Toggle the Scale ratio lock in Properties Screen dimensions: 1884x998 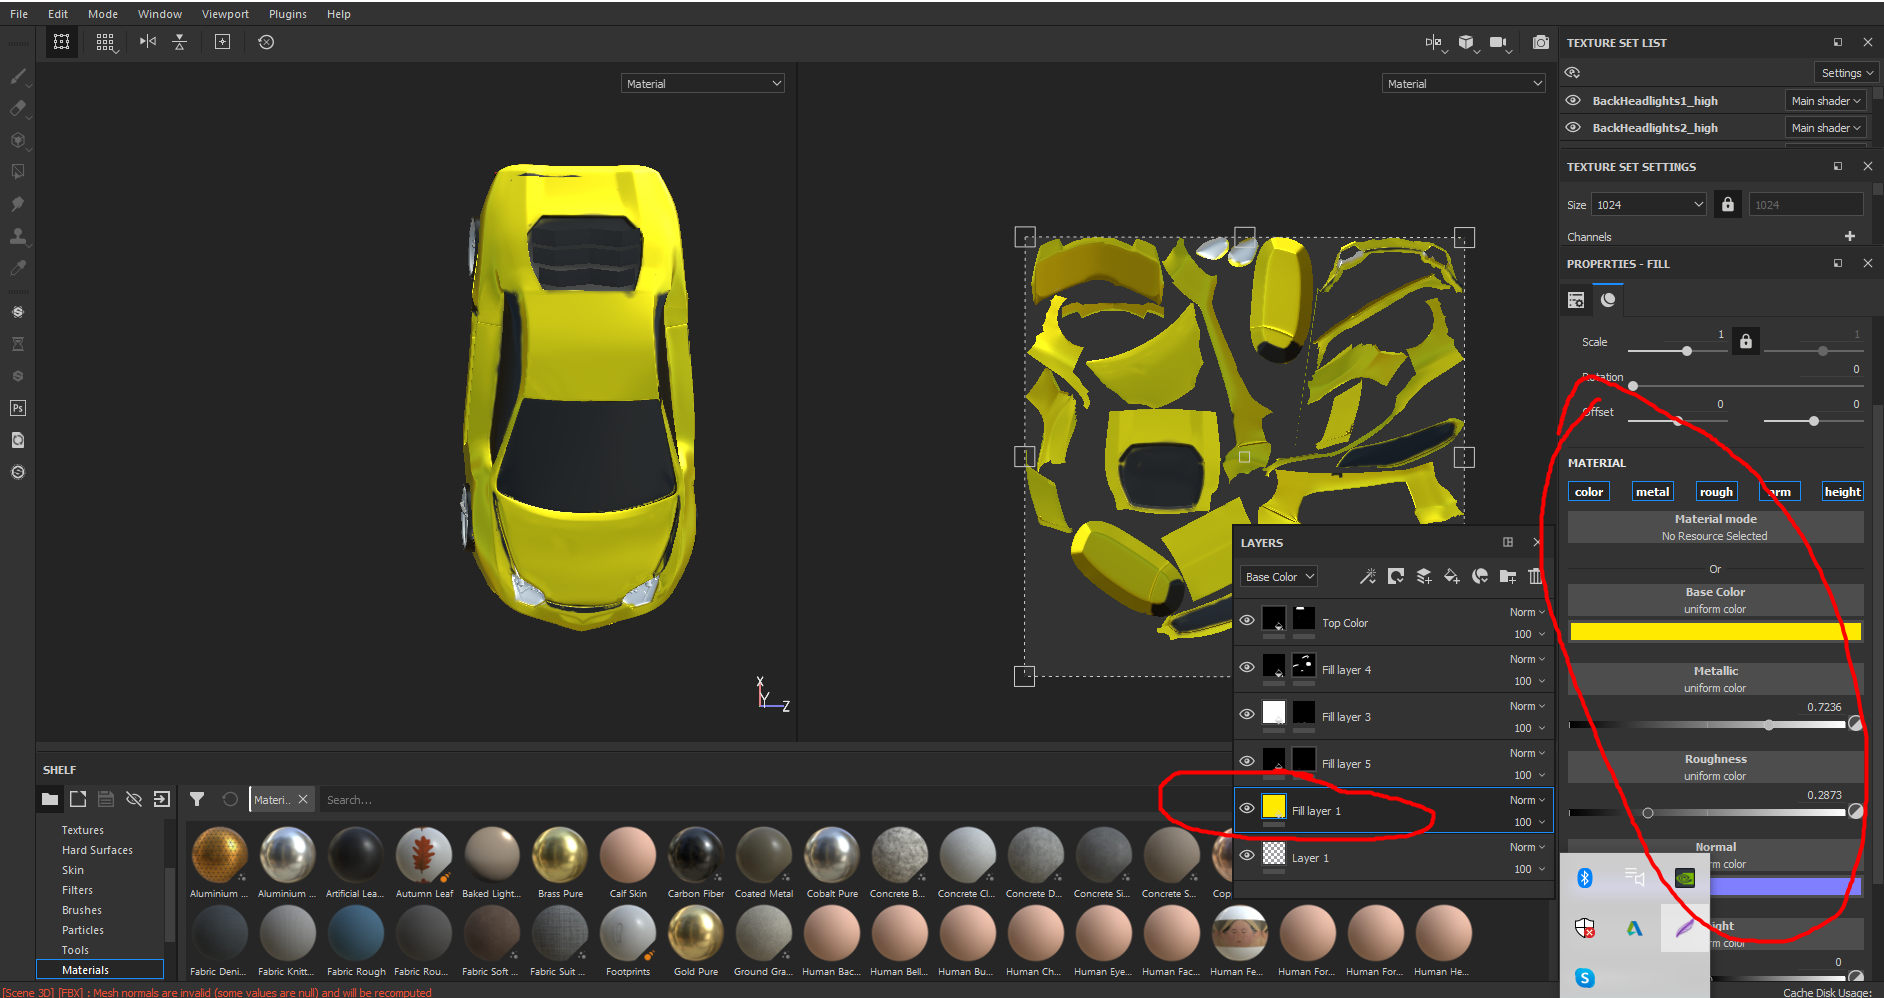(1746, 341)
